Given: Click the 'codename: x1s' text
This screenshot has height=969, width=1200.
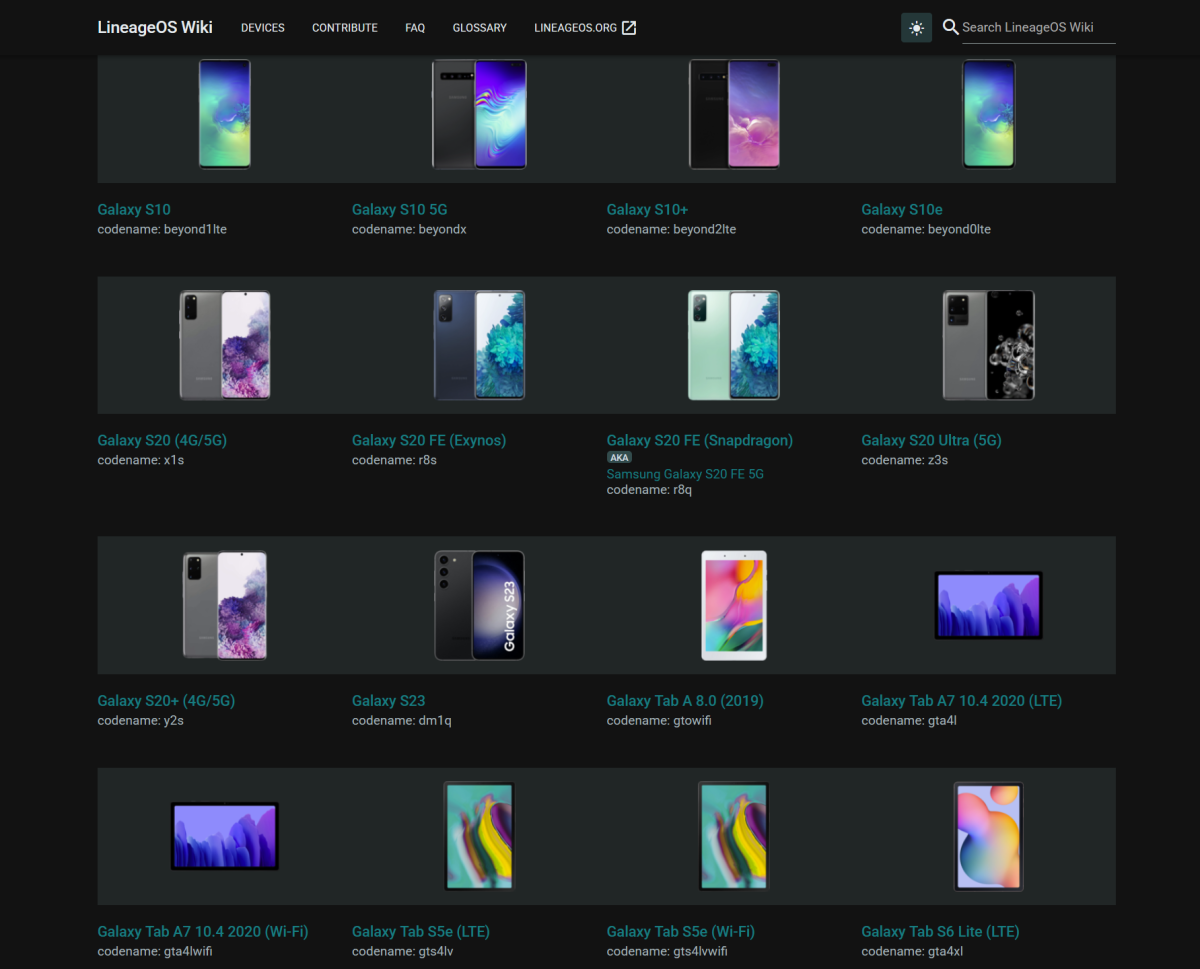Looking at the screenshot, I should (x=140, y=460).
